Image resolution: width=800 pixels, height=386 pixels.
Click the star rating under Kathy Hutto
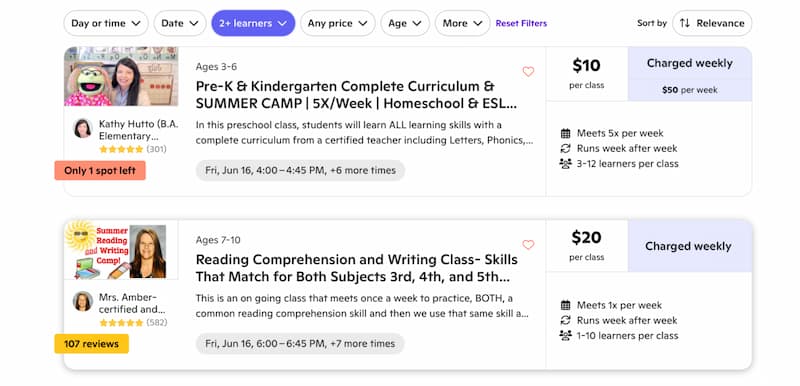(121, 149)
